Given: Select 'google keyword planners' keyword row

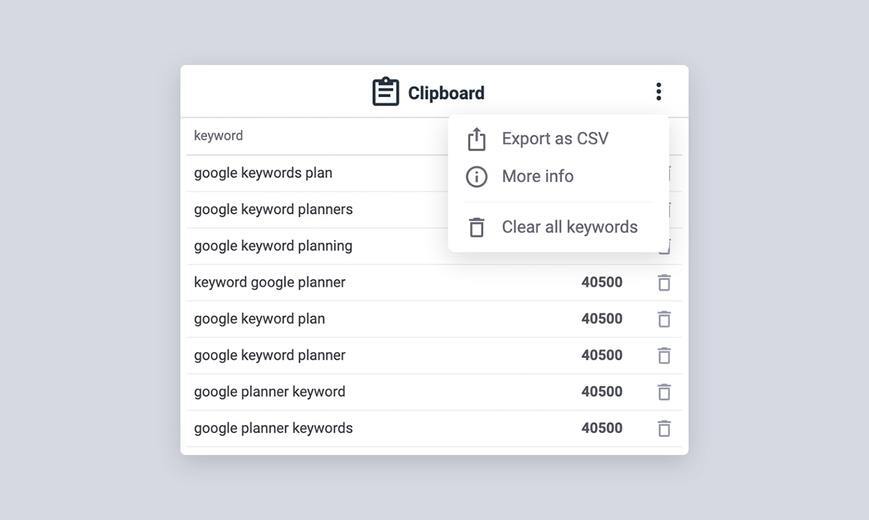Looking at the screenshot, I should click(x=317, y=210).
